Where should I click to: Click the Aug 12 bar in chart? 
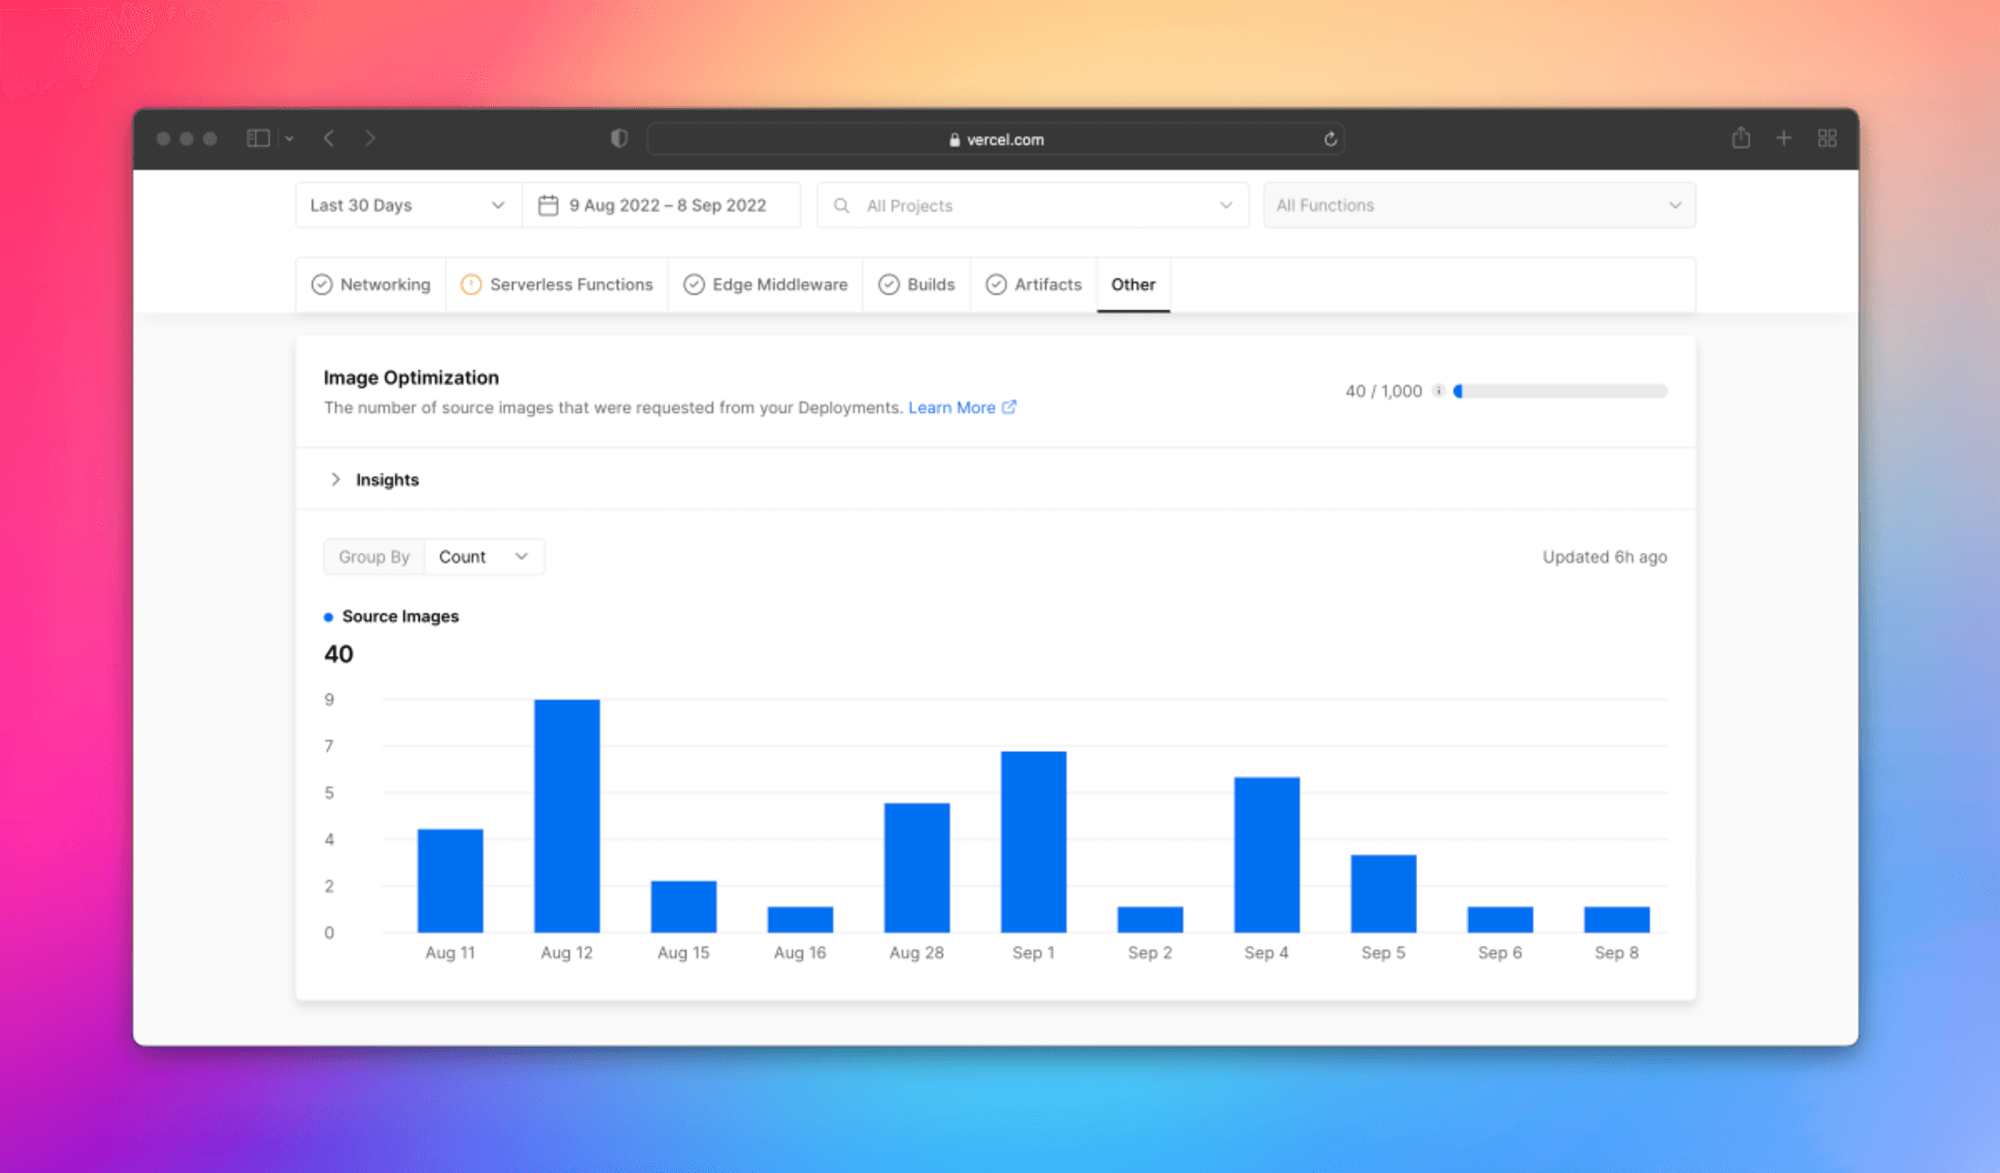click(567, 815)
